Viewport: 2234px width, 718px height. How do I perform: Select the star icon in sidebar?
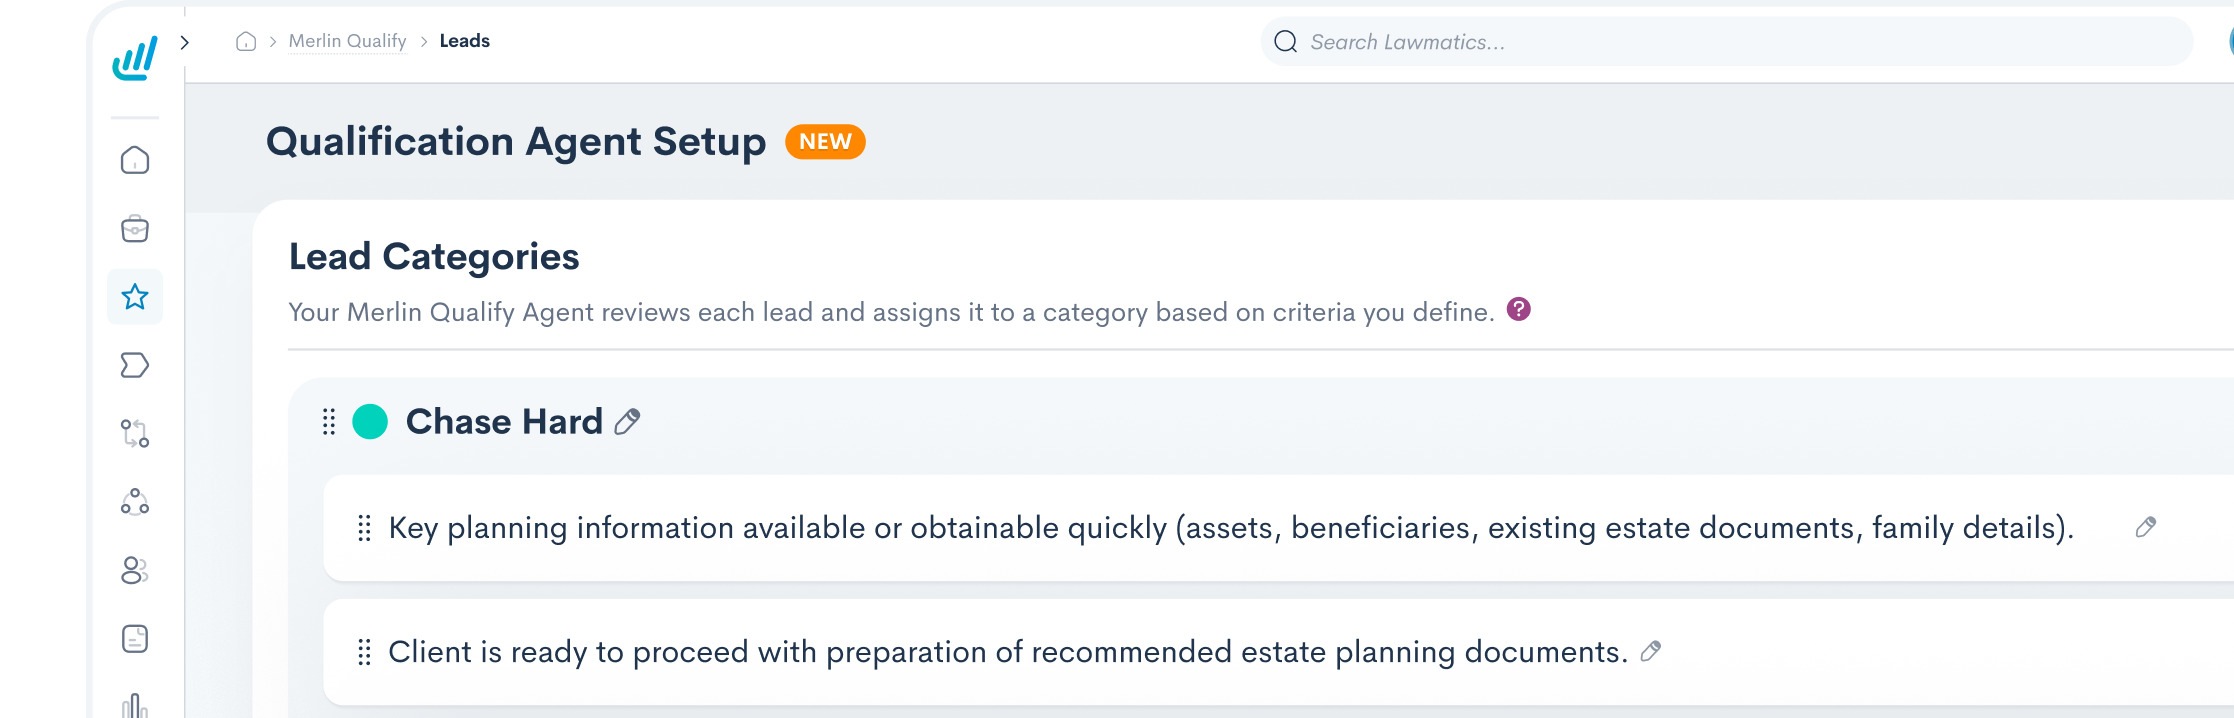coord(135,297)
